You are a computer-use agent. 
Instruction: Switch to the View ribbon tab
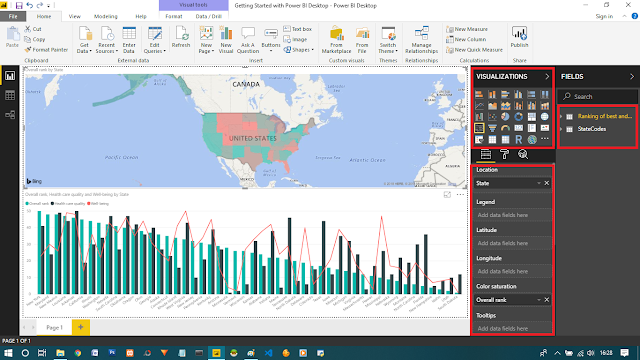point(74,16)
